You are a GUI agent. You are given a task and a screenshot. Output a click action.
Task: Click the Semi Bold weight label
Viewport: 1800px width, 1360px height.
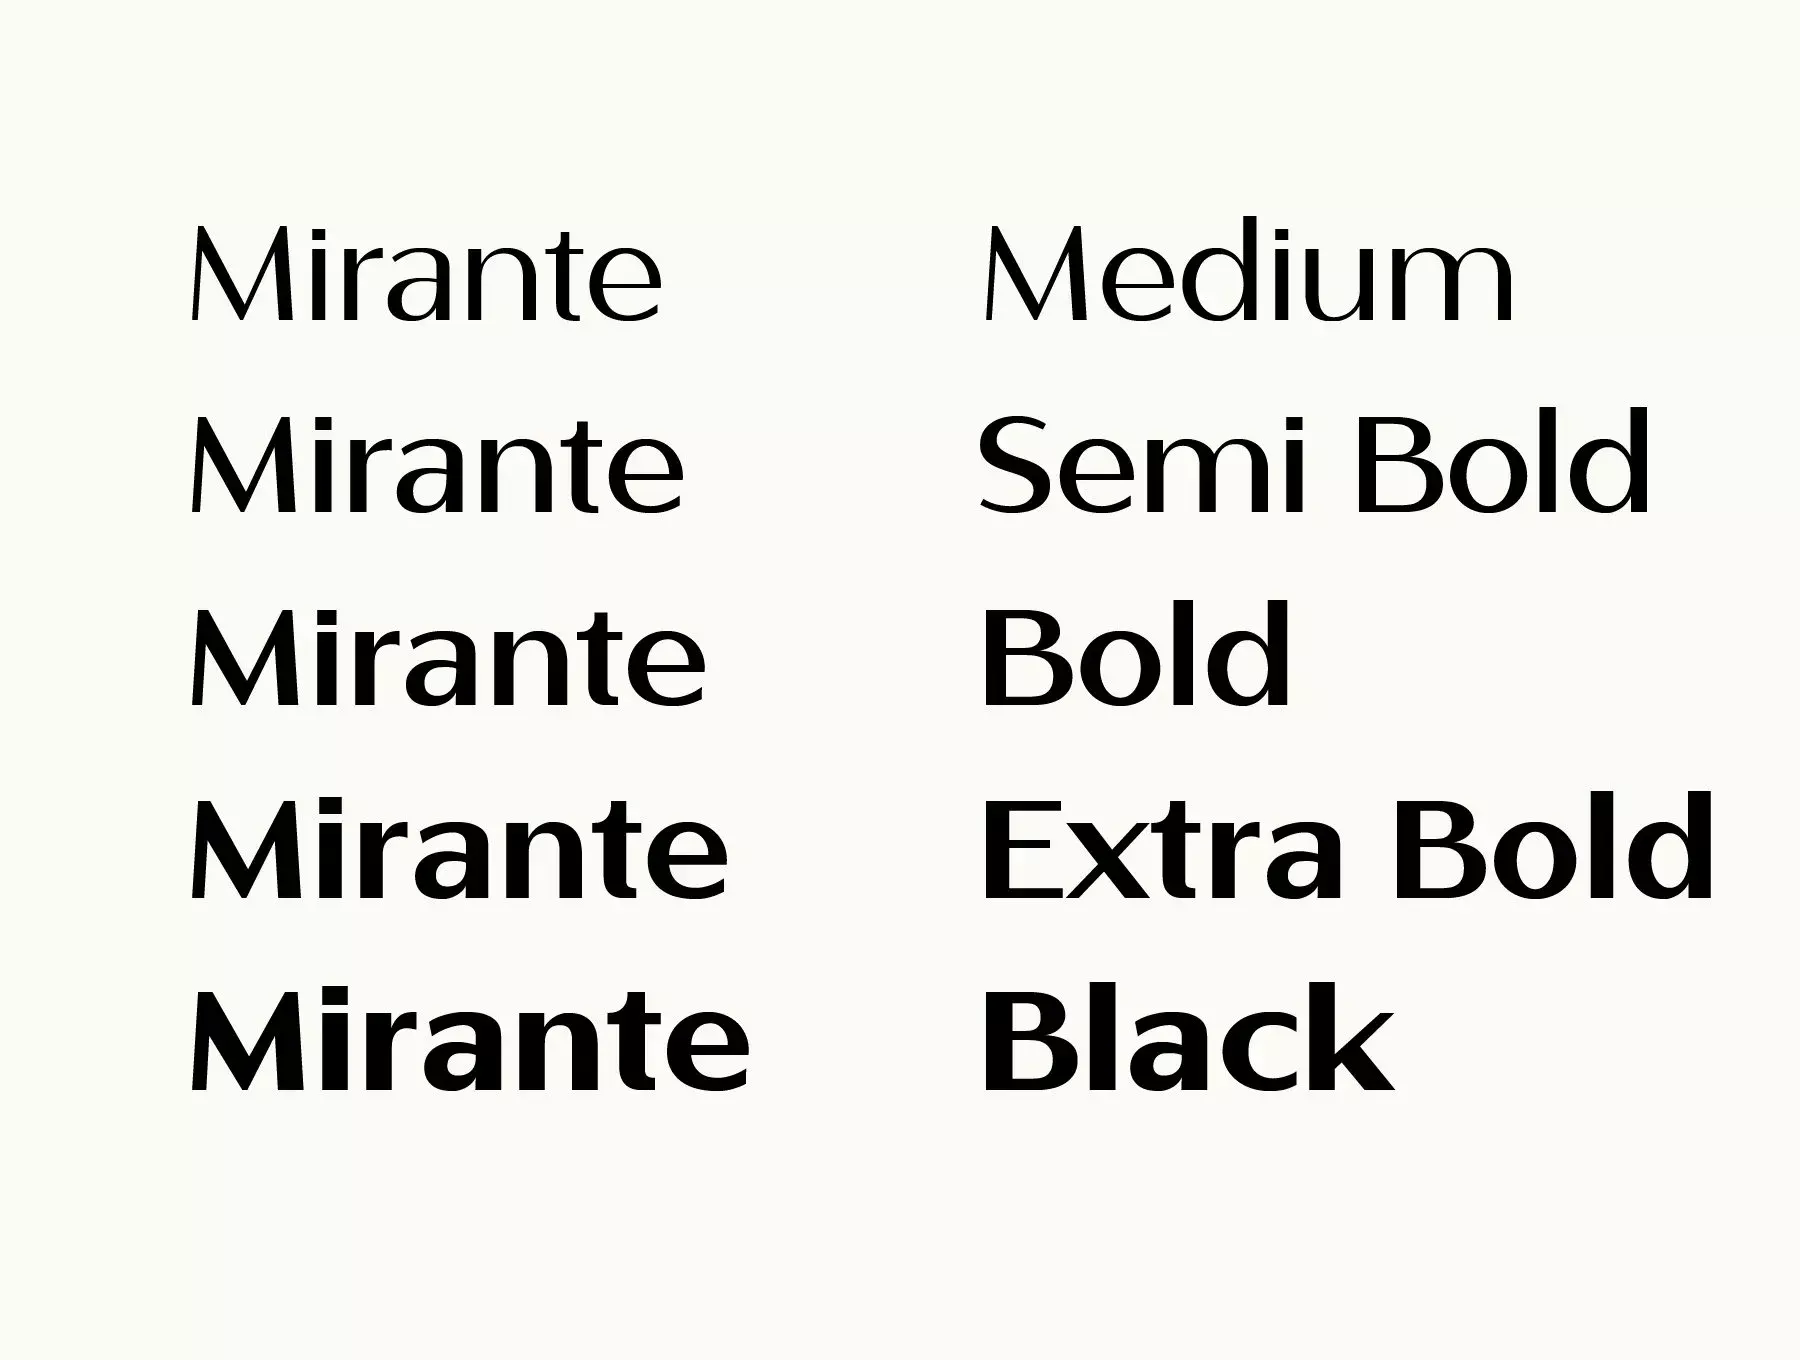pos(1314,463)
